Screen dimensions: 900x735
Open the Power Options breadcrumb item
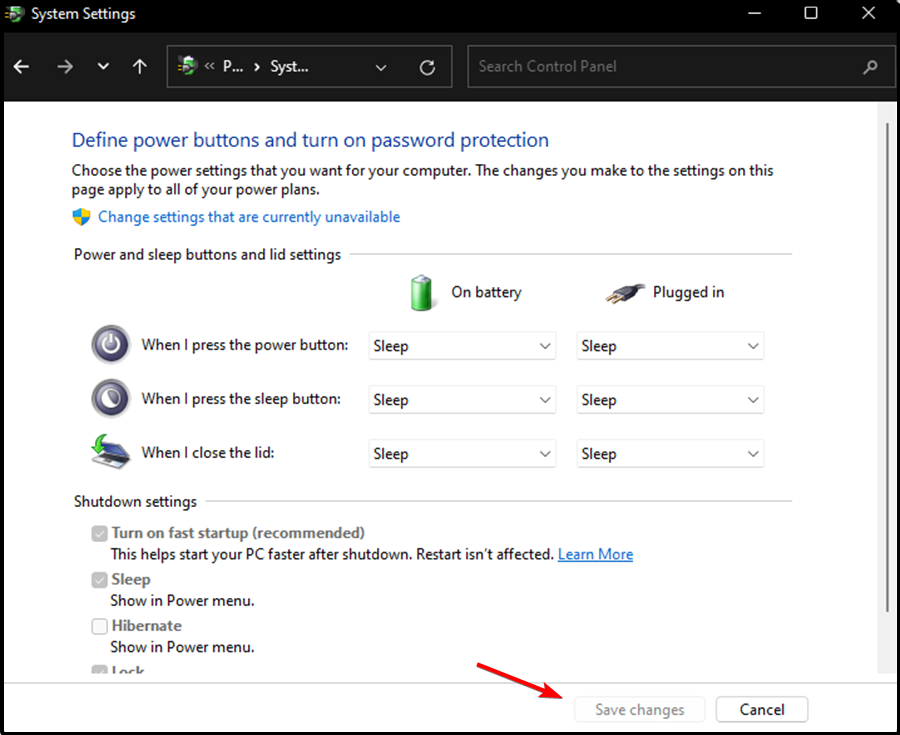click(233, 66)
